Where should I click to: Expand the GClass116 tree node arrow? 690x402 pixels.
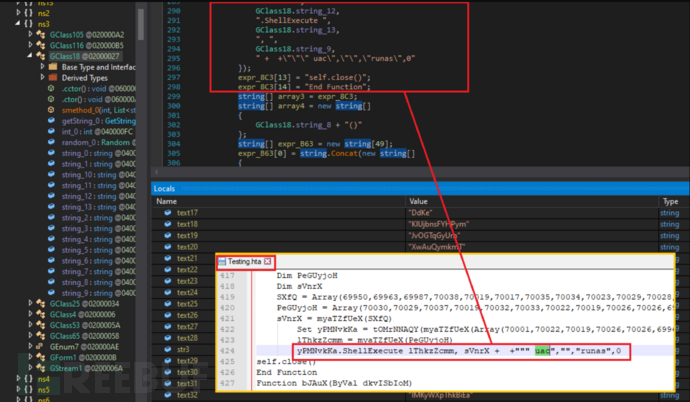[30, 45]
